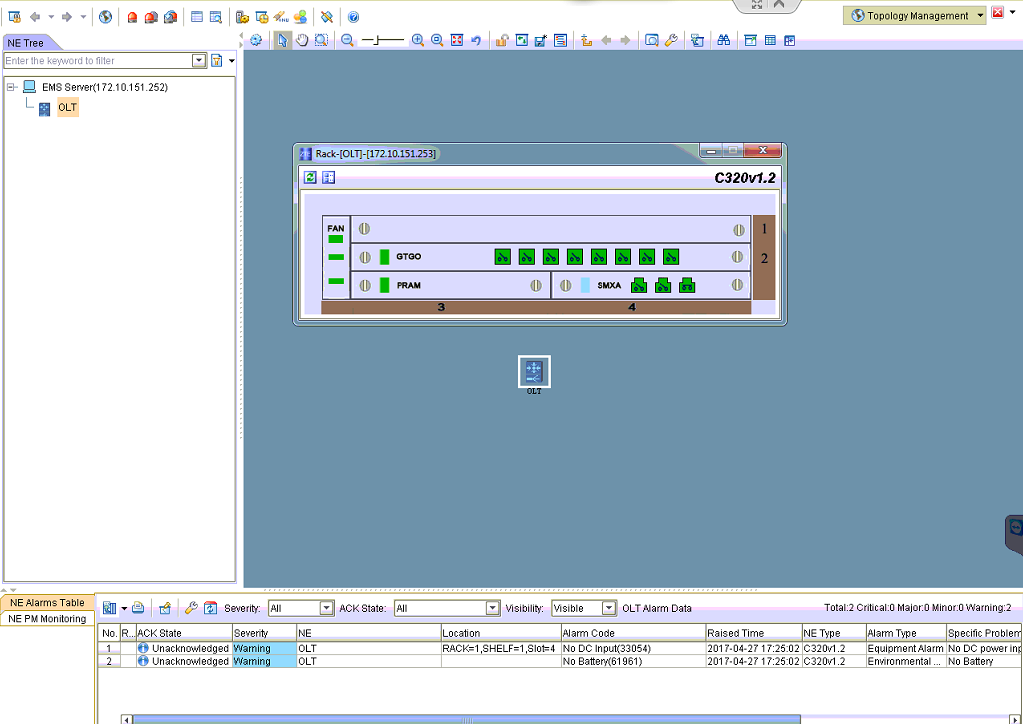The image size is (1023, 724).
Task: Click the wrench icon in alarm toolbar
Action: (191, 608)
